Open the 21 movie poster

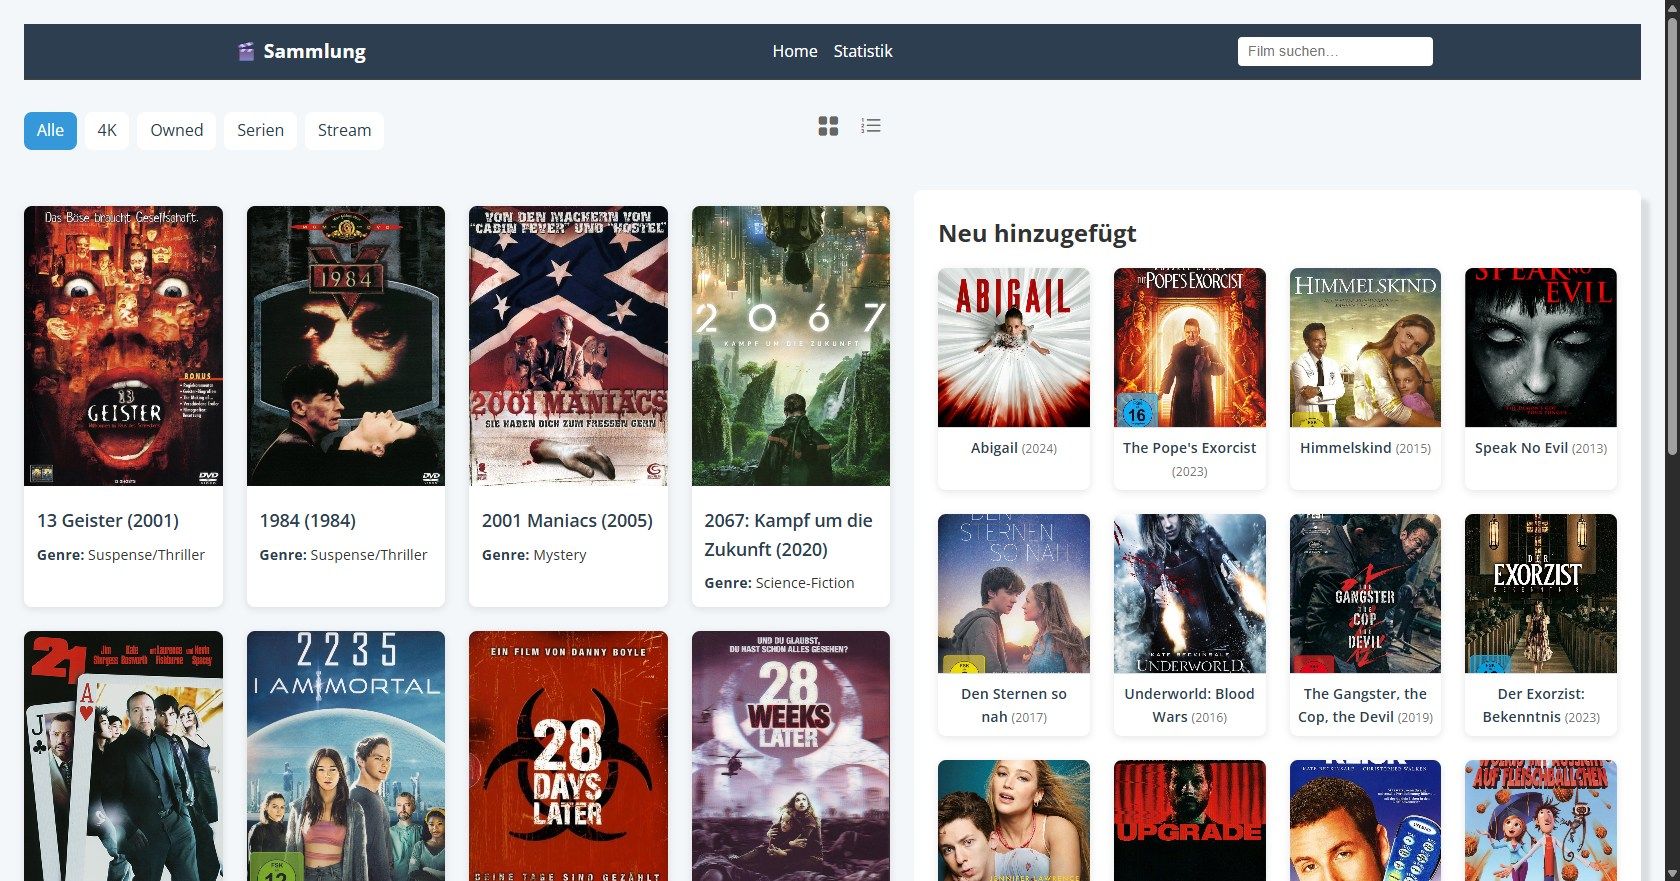tap(123, 756)
